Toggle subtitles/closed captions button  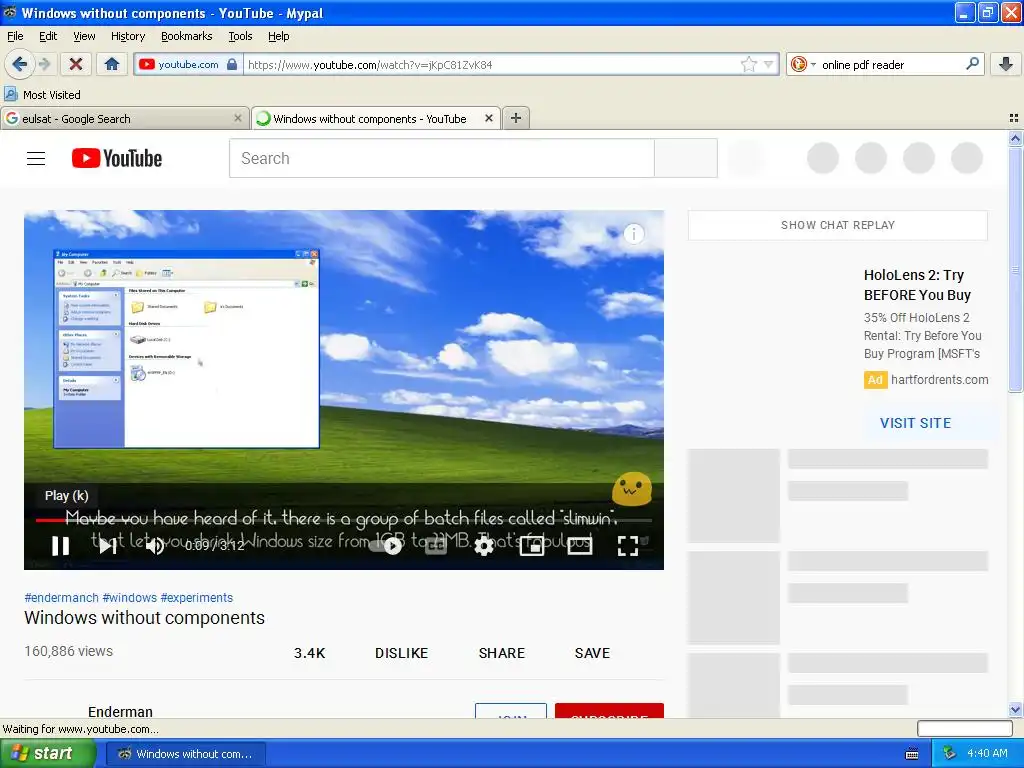click(x=436, y=546)
